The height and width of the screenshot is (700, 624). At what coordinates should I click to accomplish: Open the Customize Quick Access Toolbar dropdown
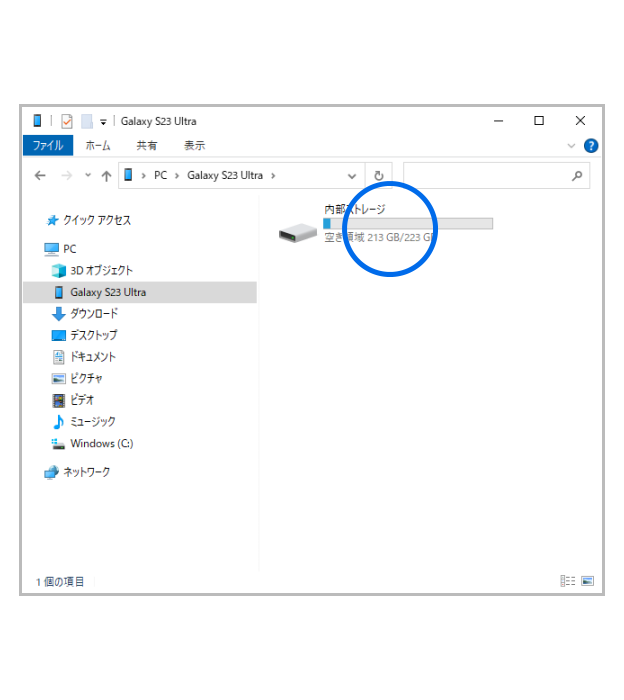tap(103, 121)
